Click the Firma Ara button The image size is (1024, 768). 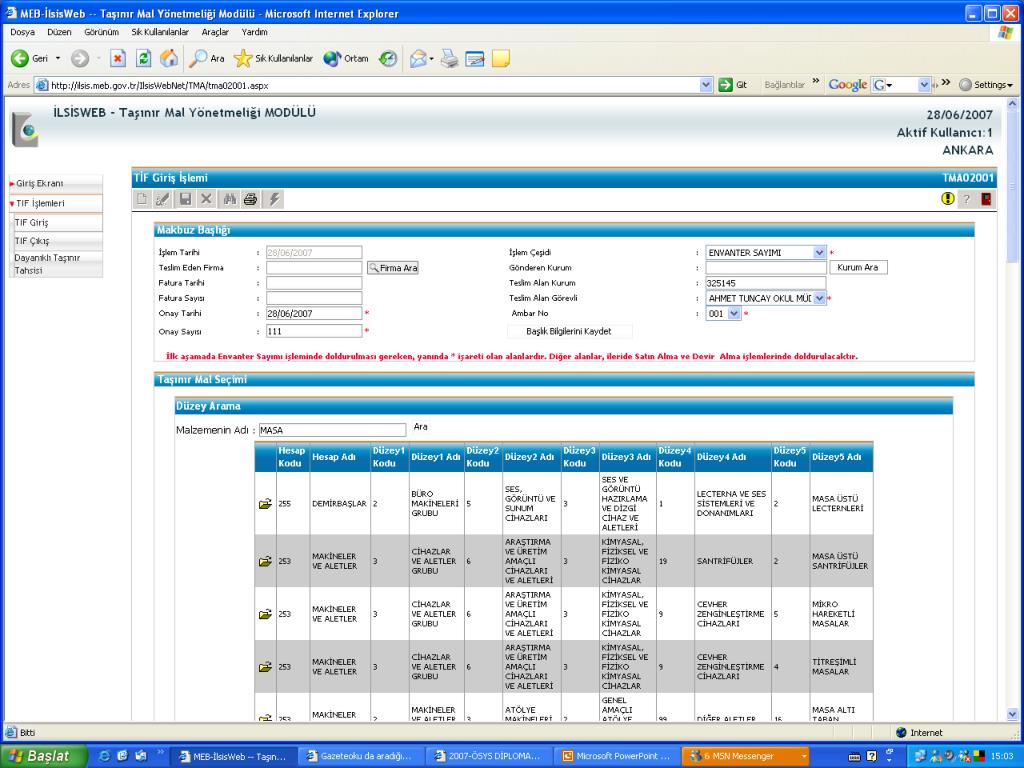coord(393,268)
